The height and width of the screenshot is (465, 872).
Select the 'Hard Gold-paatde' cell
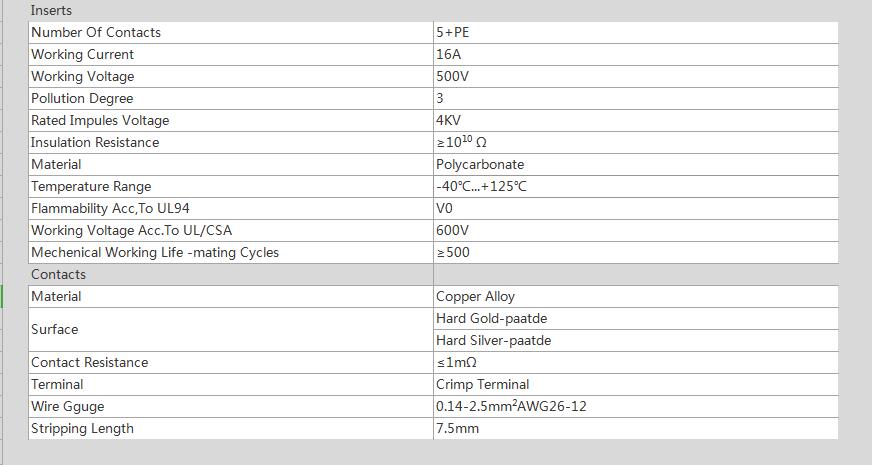pyautogui.click(x=636, y=319)
